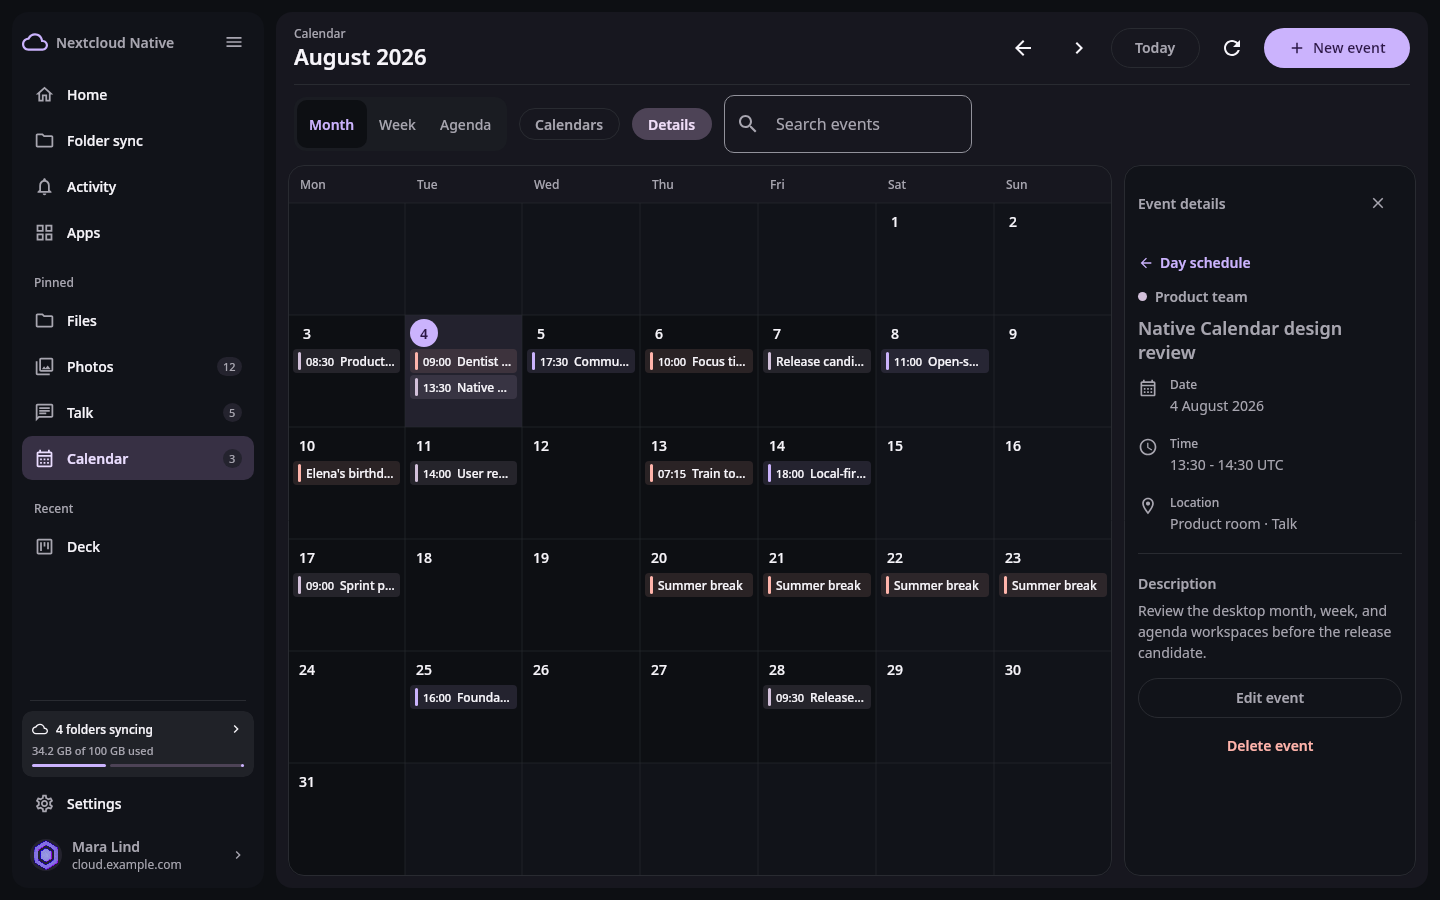The width and height of the screenshot is (1440, 900).
Task: Collapse sidebar with hamburger menu icon
Action: click(234, 42)
